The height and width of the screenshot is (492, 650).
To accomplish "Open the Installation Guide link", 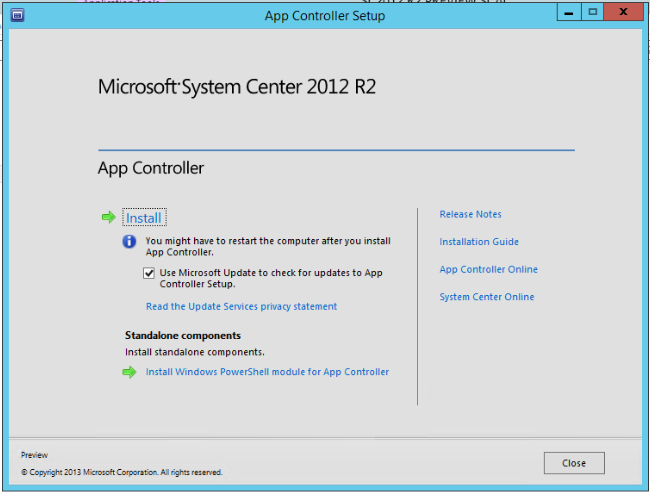I will 479,242.
